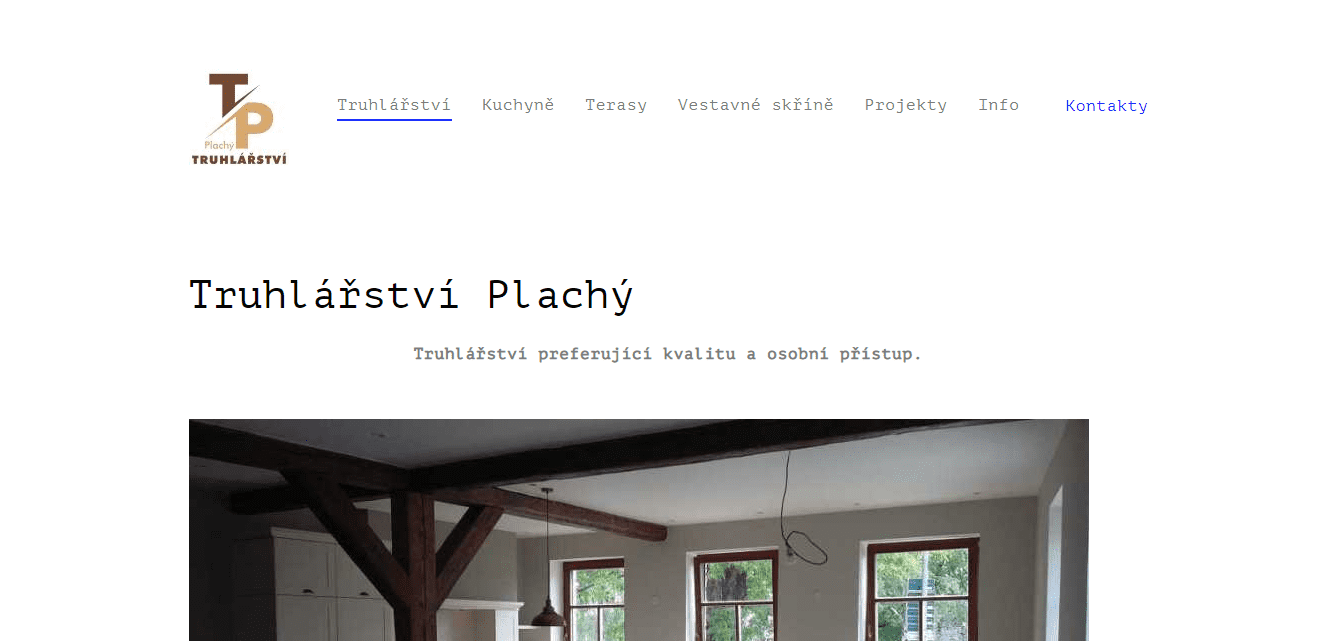Click the TP Plachý logo
The height and width of the screenshot is (641, 1339).
(x=239, y=119)
